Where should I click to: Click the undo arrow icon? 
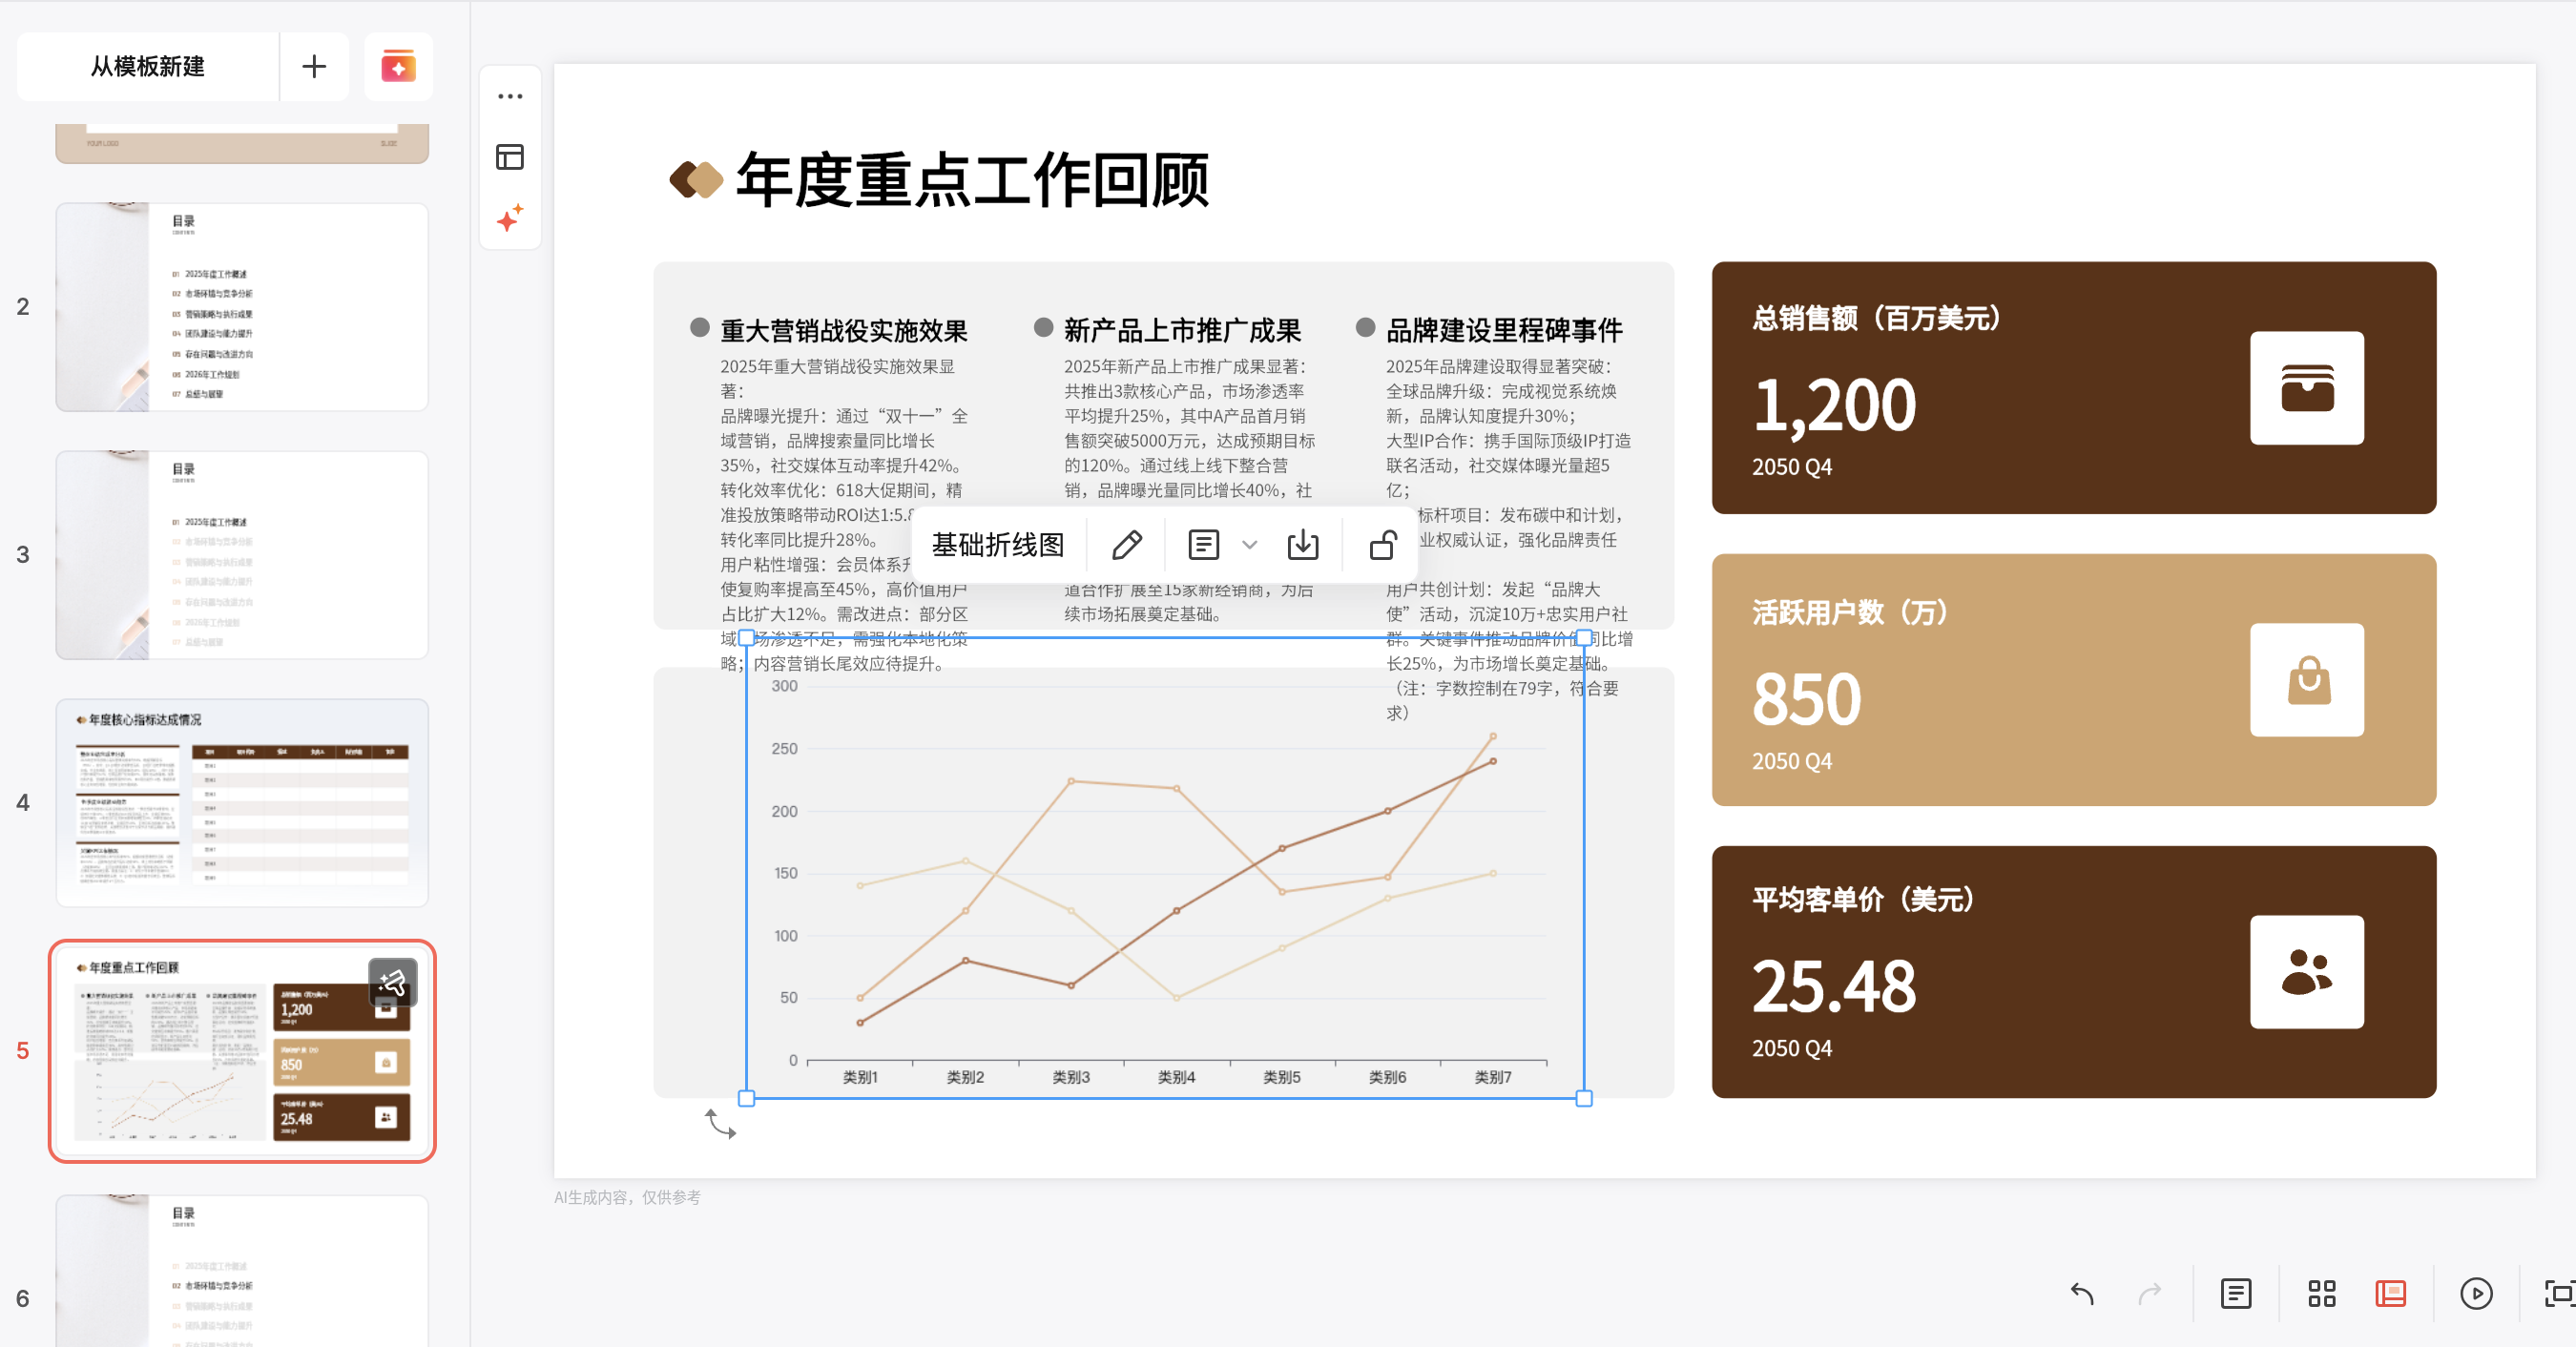(2082, 1293)
